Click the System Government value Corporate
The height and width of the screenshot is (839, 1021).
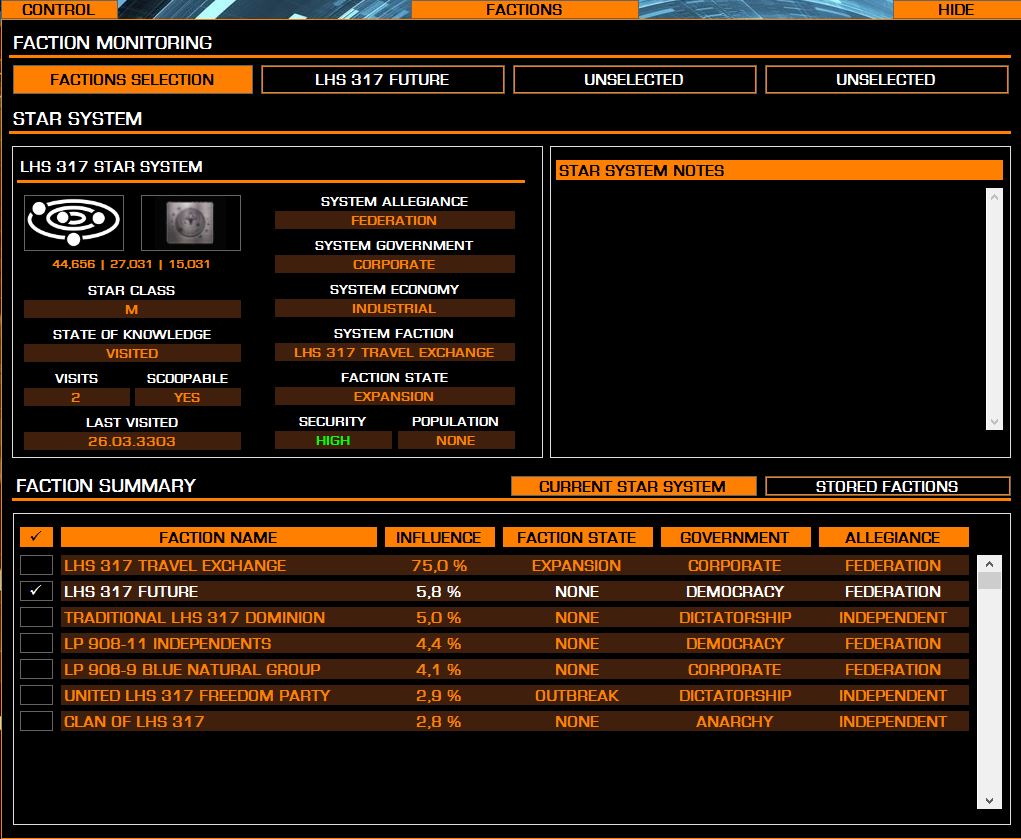click(x=395, y=264)
